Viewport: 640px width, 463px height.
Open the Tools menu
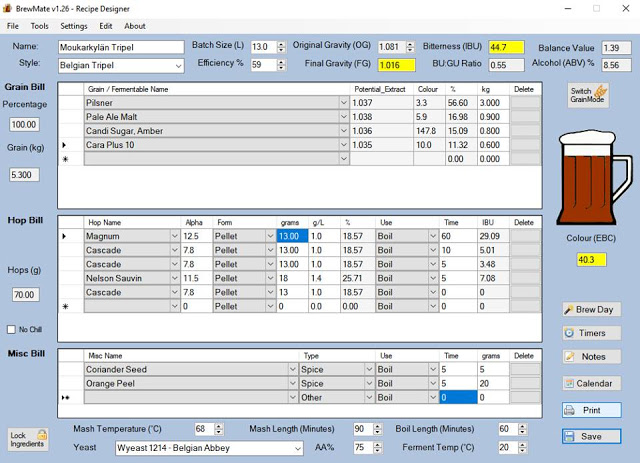tap(39, 26)
